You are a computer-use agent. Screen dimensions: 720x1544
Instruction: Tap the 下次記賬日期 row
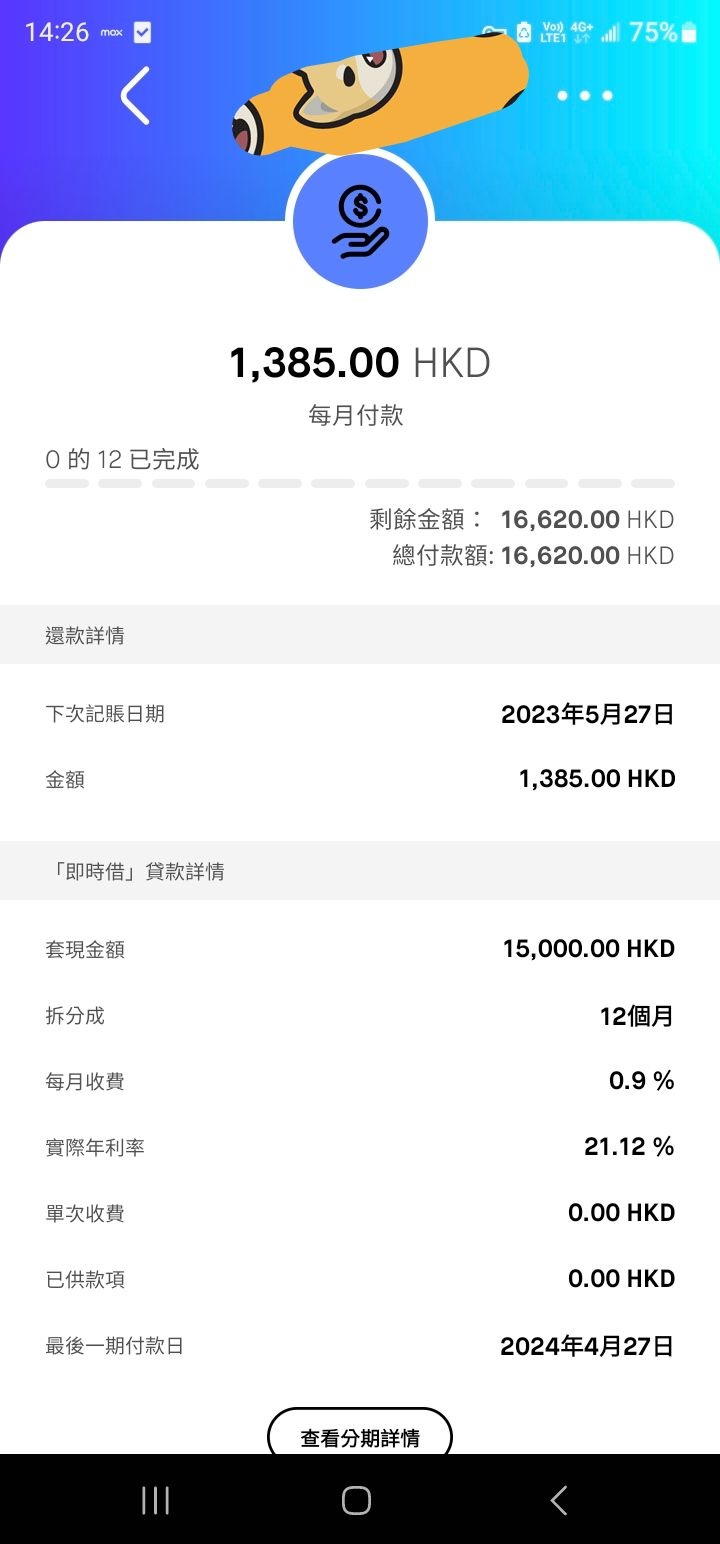coord(360,714)
